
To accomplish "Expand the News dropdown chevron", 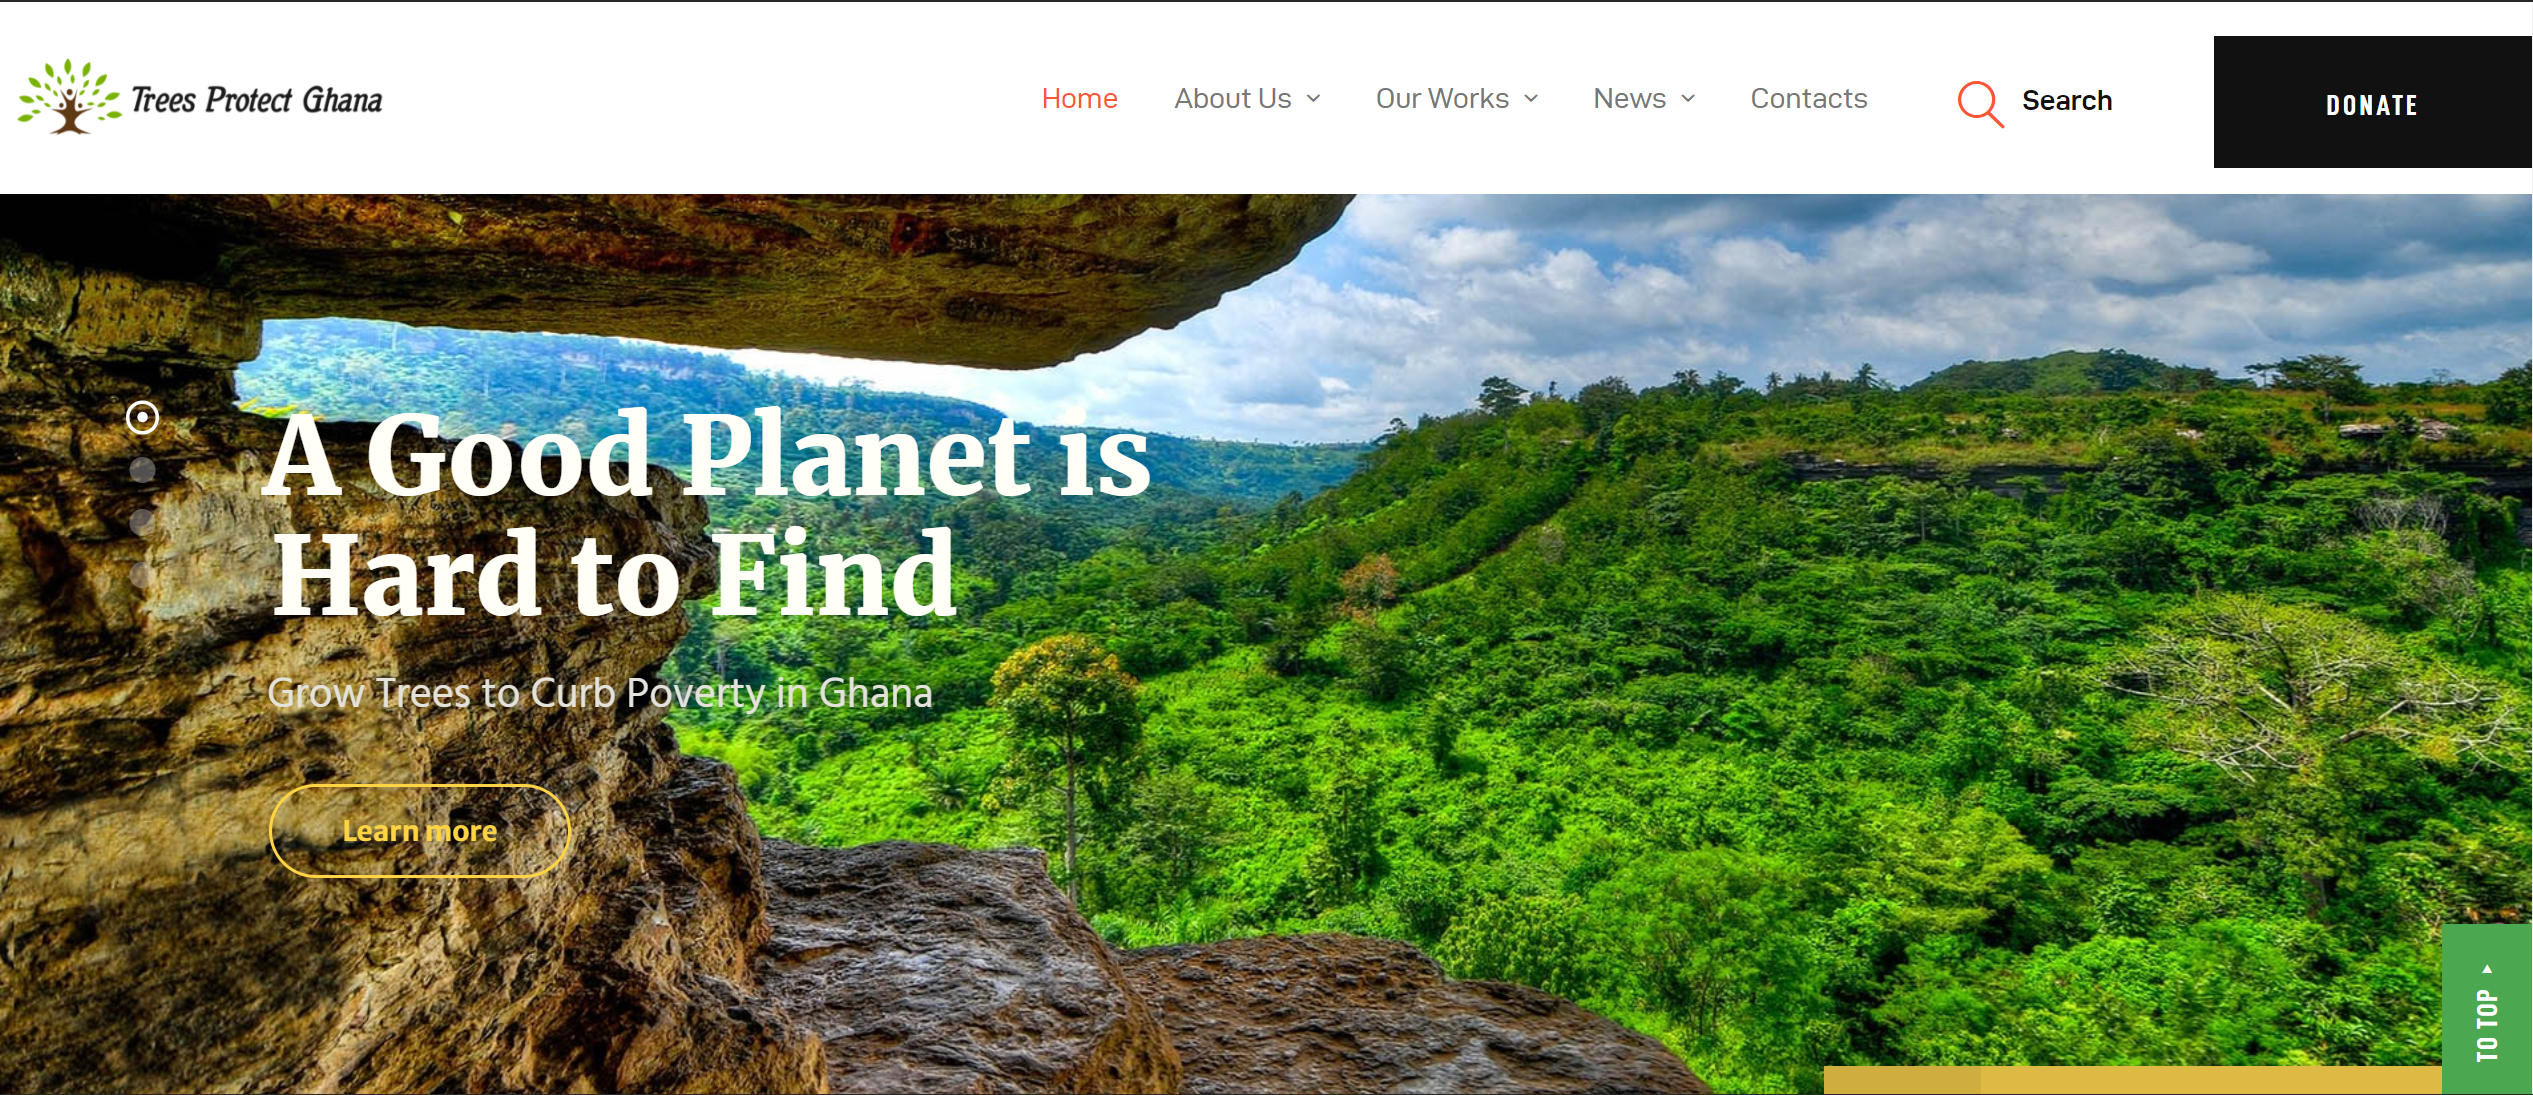I will point(1688,98).
